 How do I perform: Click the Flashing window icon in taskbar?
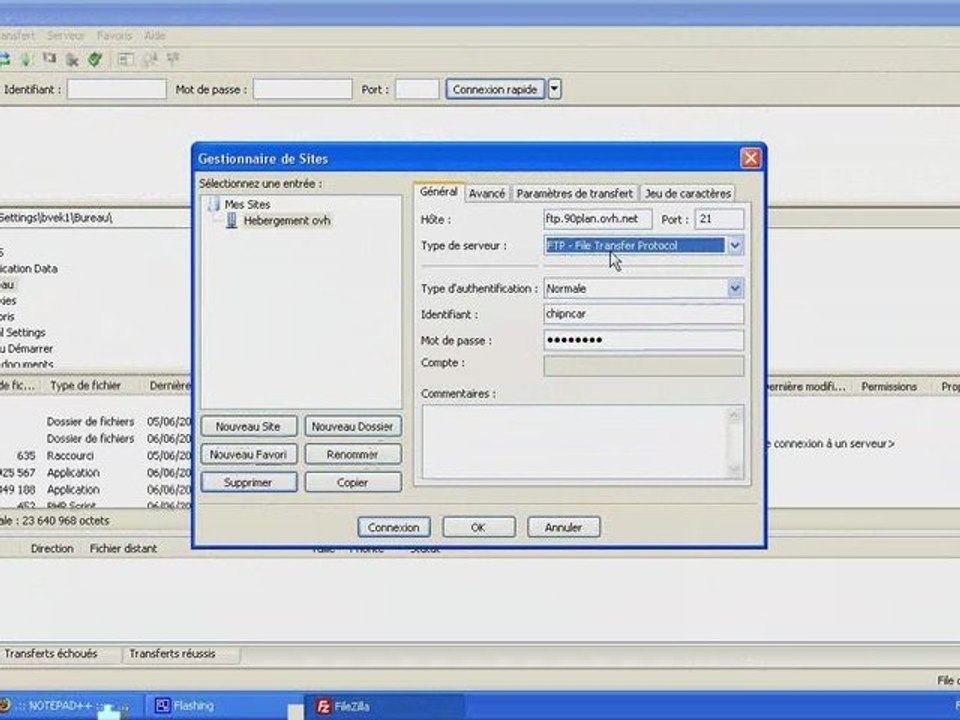click(x=162, y=706)
